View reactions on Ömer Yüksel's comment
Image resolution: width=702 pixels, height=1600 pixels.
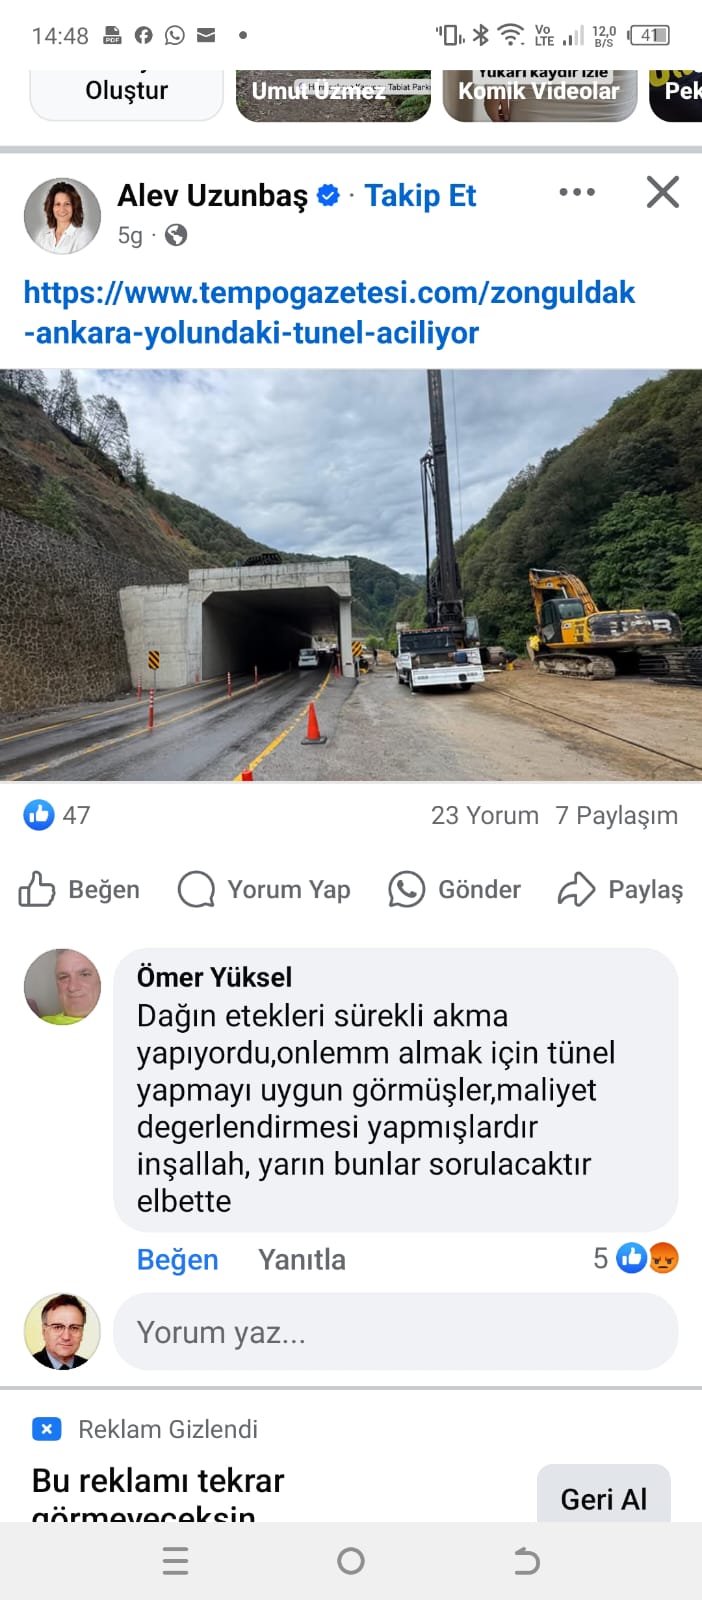click(x=636, y=1258)
